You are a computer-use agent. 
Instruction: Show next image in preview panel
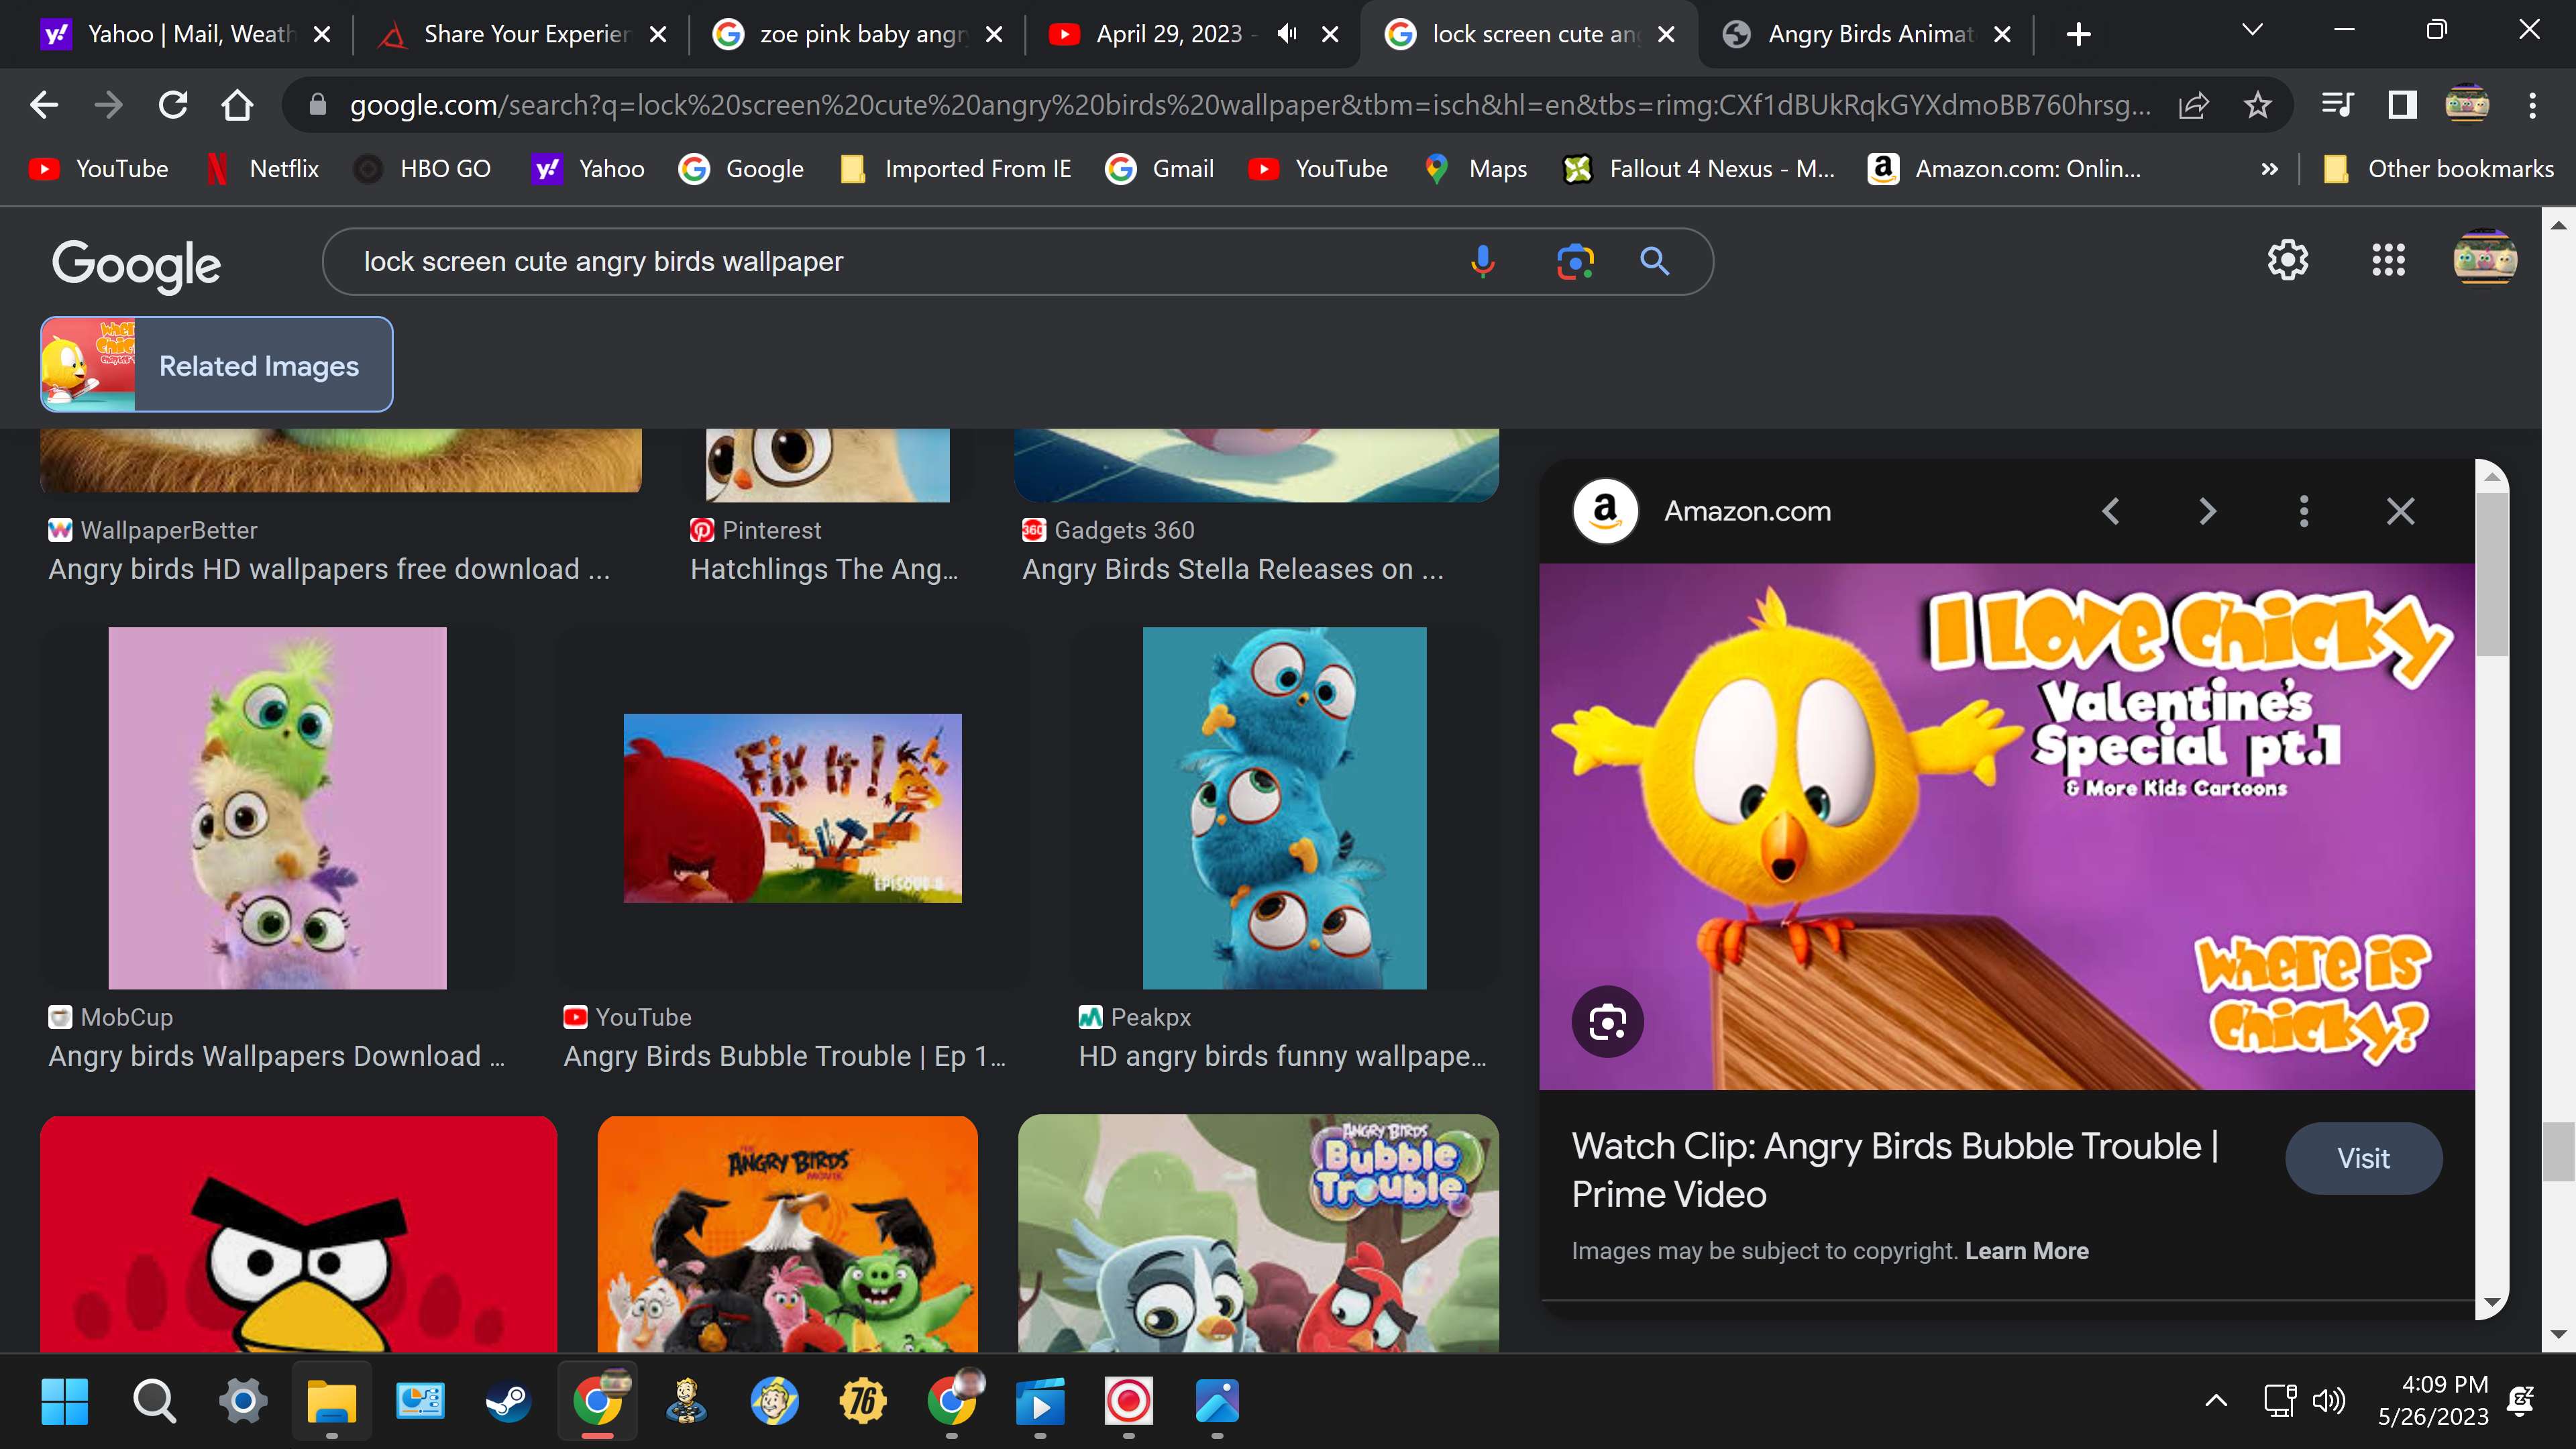(x=2207, y=511)
